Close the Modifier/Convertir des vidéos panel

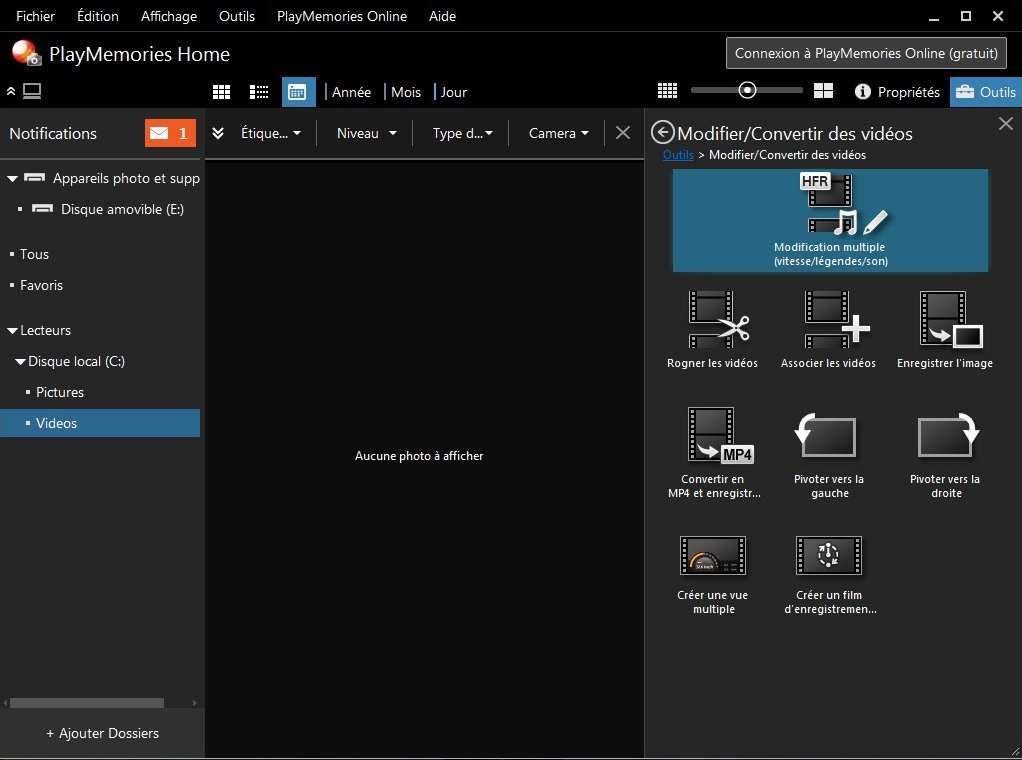pyautogui.click(x=1006, y=123)
